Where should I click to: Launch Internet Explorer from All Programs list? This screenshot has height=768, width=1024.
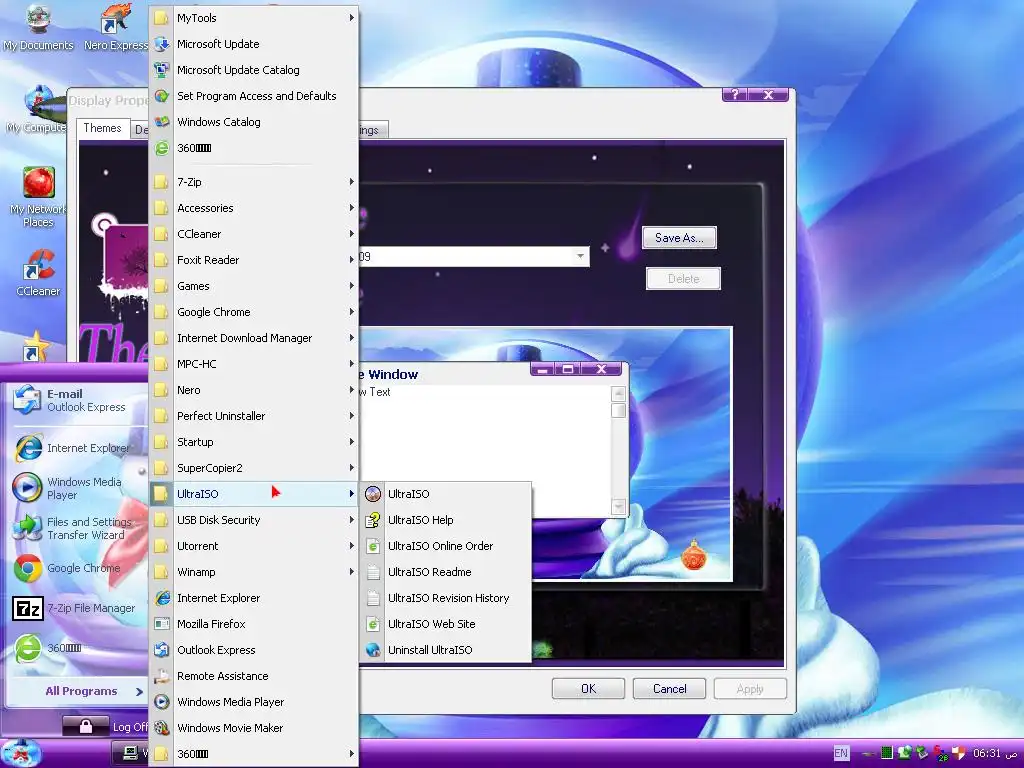point(254,598)
